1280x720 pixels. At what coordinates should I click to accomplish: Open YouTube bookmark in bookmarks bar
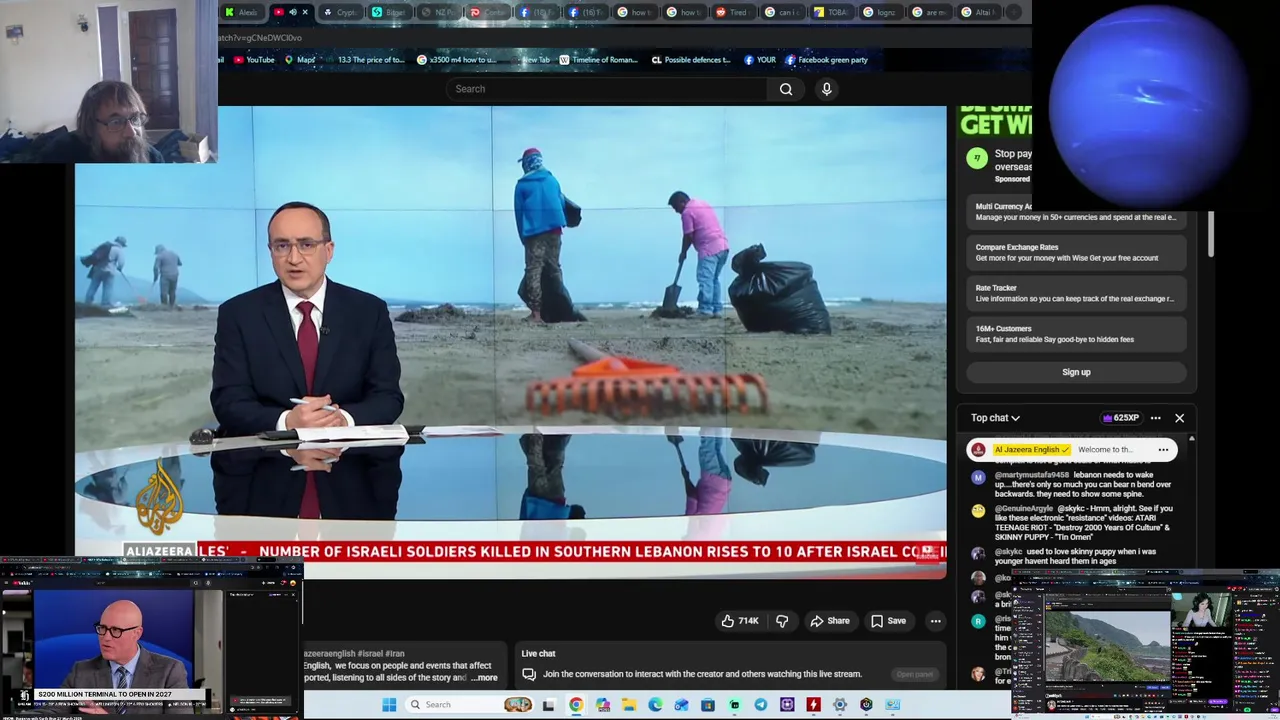tap(254, 60)
